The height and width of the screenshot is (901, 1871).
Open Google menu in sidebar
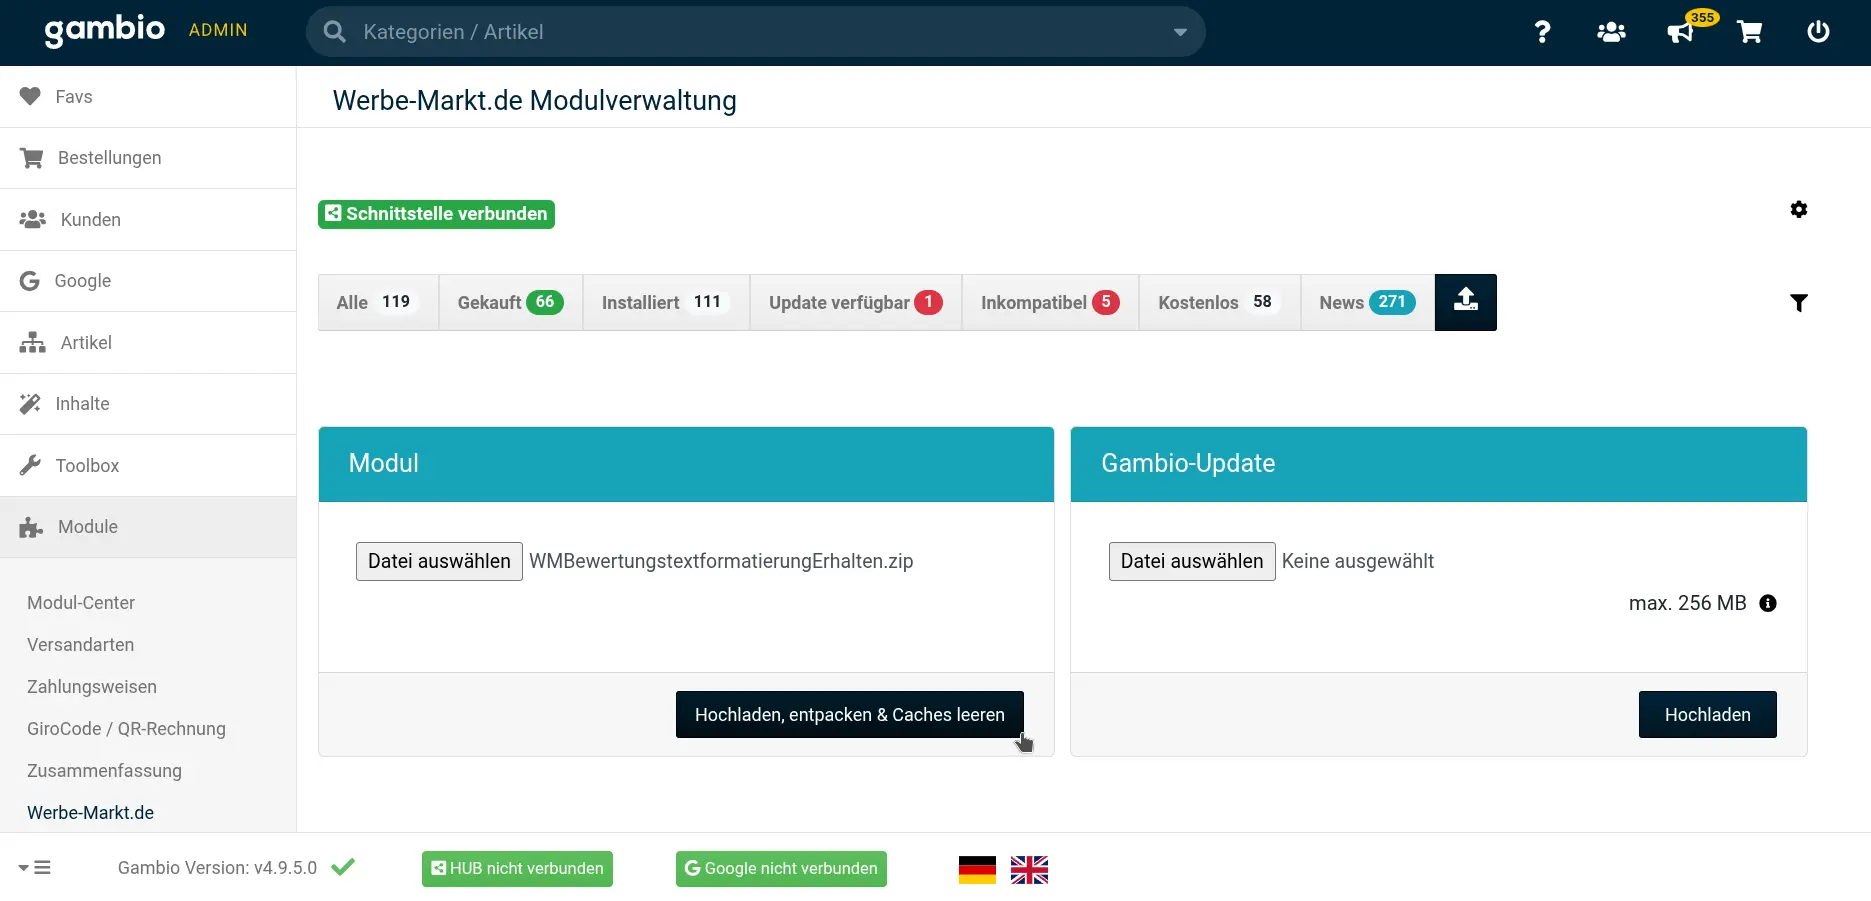(148, 281)
